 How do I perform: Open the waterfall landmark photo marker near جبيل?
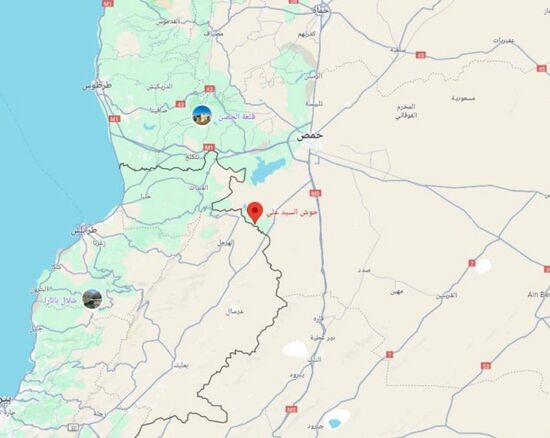tap(92, 299)
